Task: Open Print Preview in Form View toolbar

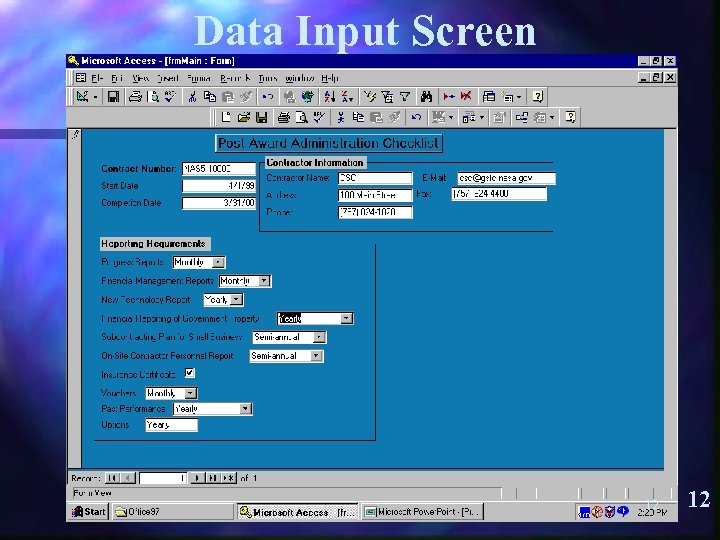Action: 153,97
